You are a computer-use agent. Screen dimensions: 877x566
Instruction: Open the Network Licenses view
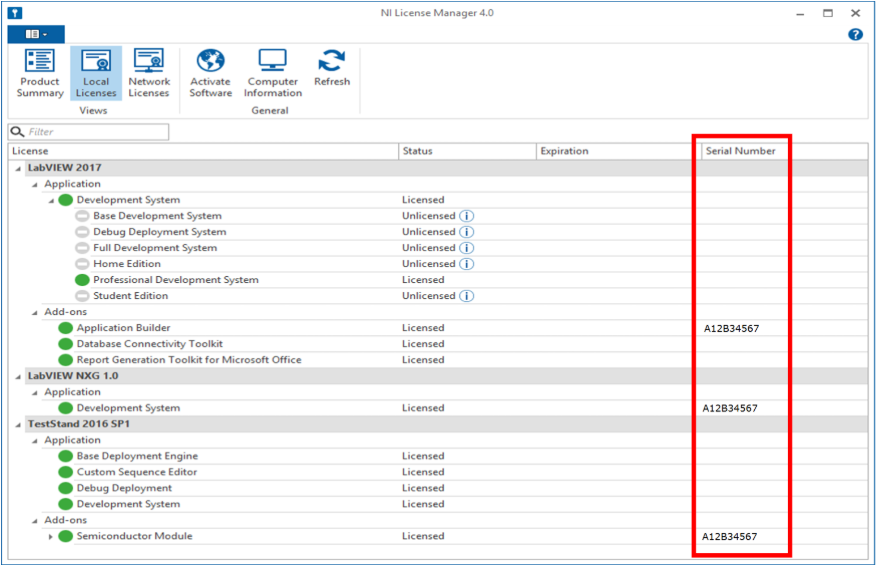pyautogui.click(x=149, y=73)
